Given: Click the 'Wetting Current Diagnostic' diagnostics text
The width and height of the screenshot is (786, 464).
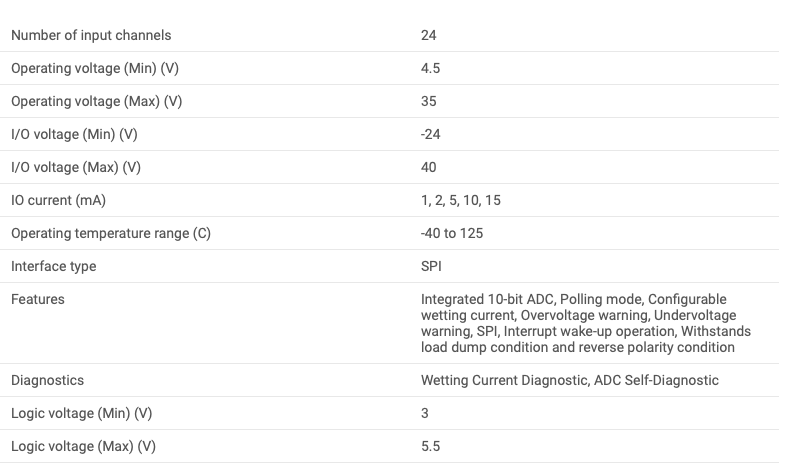Looking at the screenshot, I should 504,381.
